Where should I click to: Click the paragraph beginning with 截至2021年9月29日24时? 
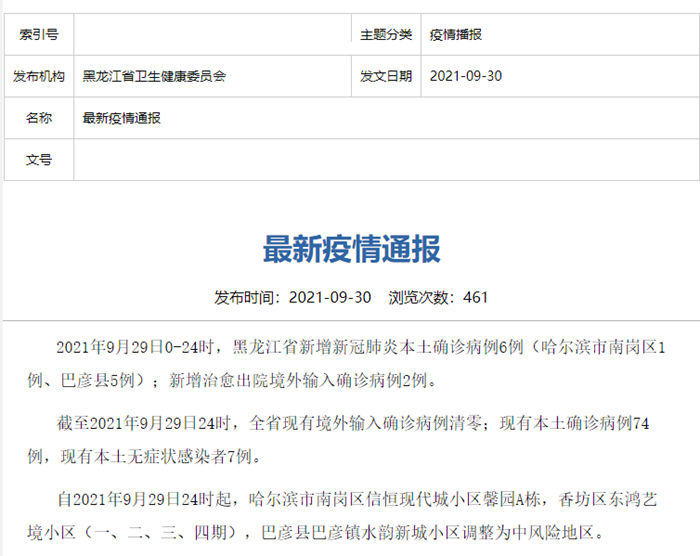point(350,440)
